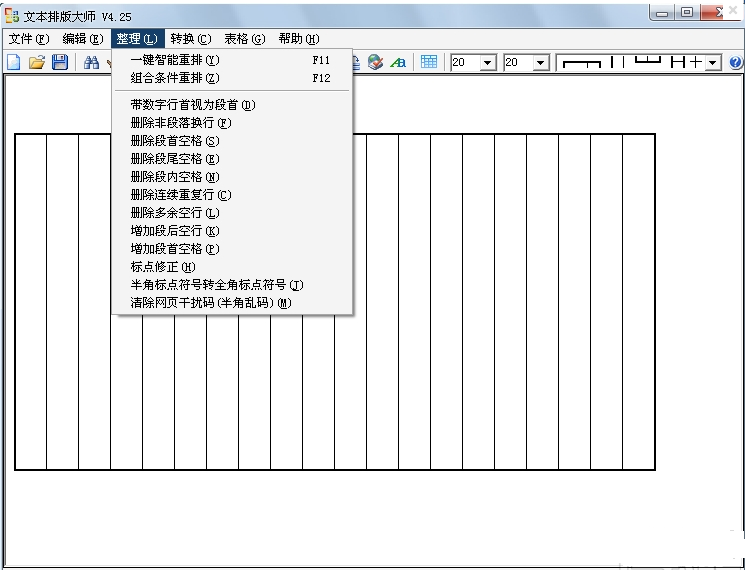Select 增加段后空行(K)

pos(232,231)
